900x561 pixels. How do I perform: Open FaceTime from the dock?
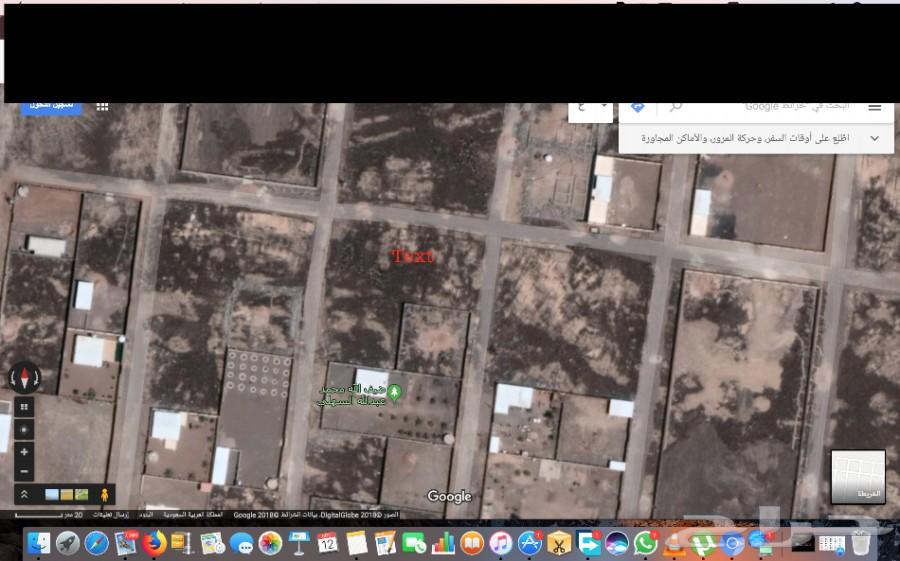tap(414, 543)
